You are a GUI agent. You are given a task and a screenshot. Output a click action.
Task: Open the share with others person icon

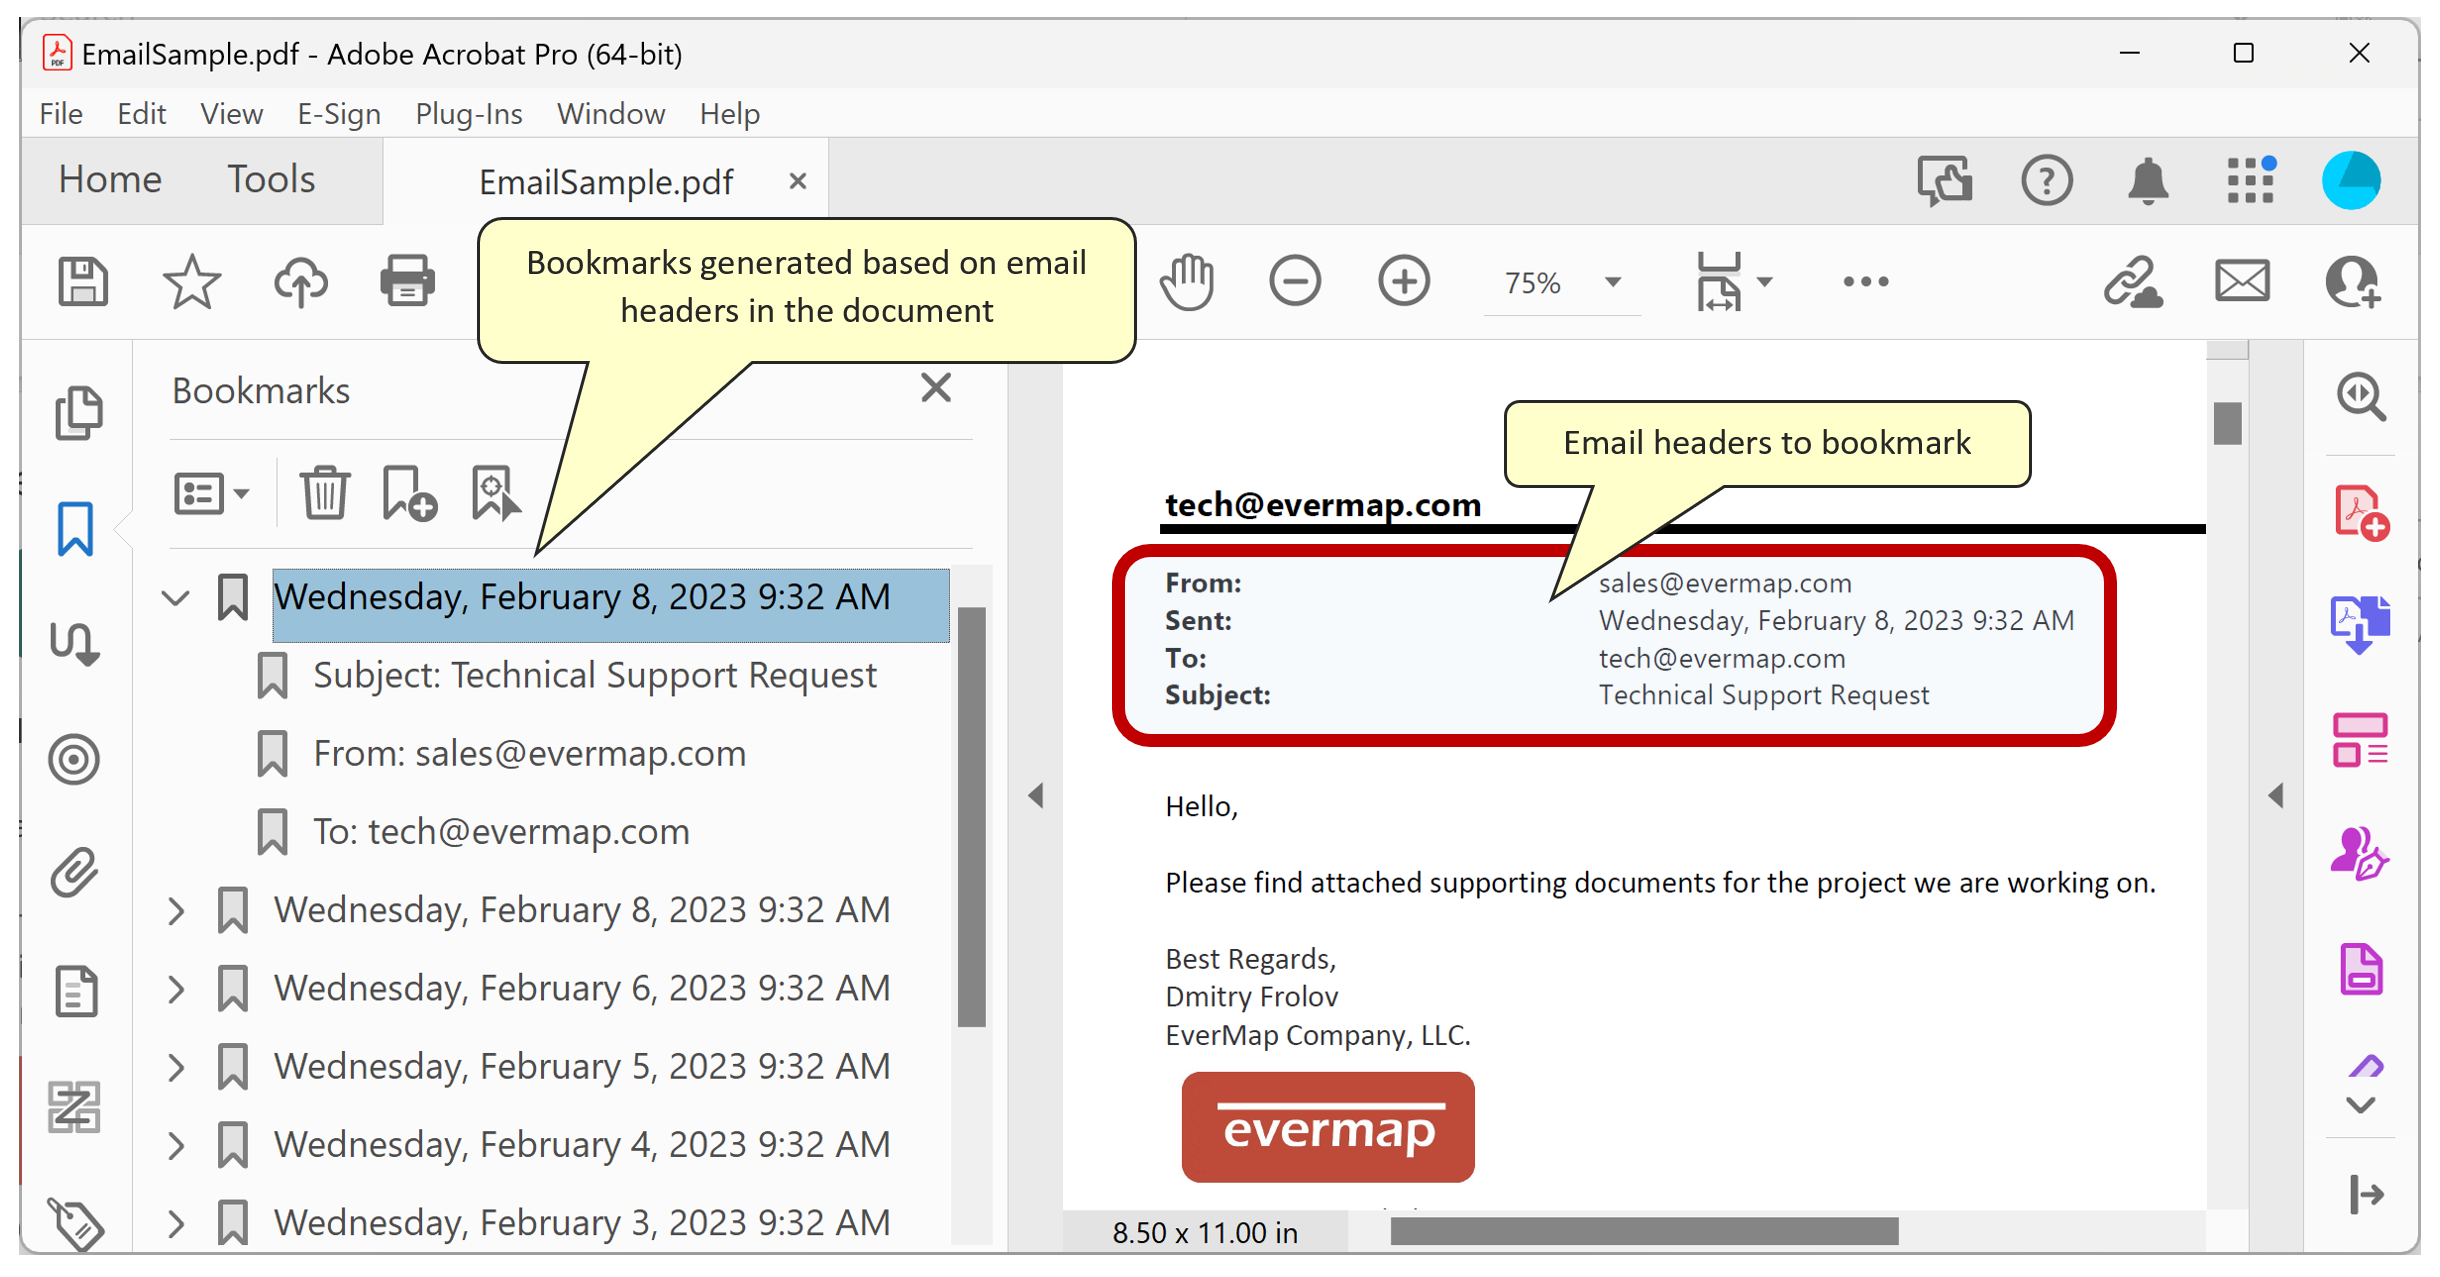[2352, 282]
